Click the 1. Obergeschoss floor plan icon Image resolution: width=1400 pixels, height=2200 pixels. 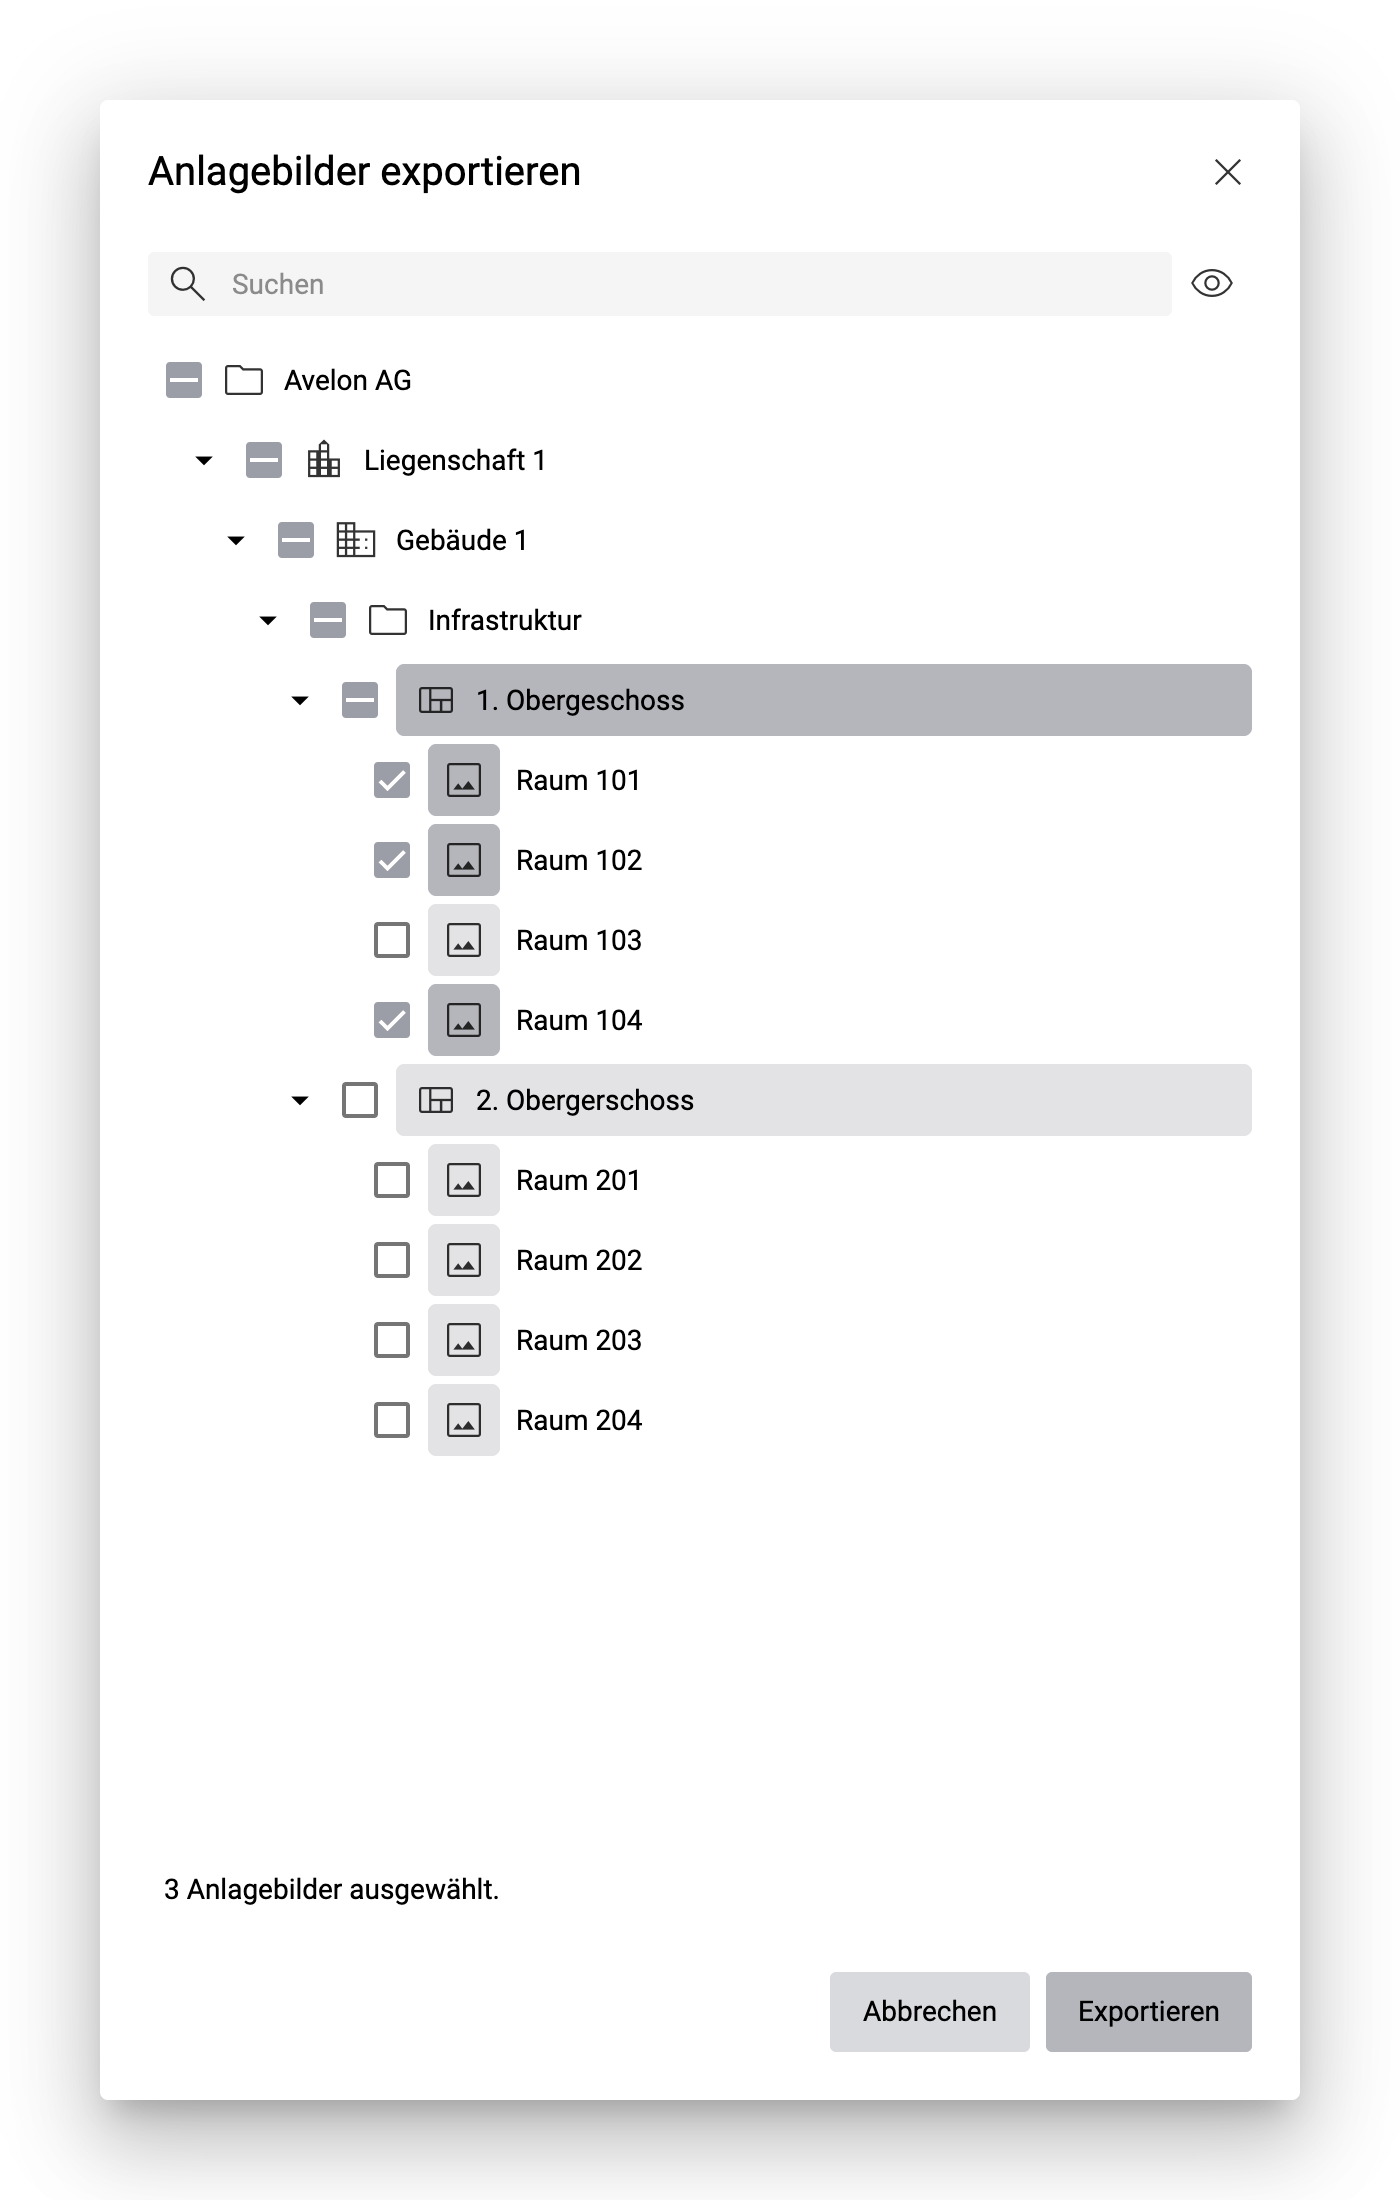click(437, 700)
